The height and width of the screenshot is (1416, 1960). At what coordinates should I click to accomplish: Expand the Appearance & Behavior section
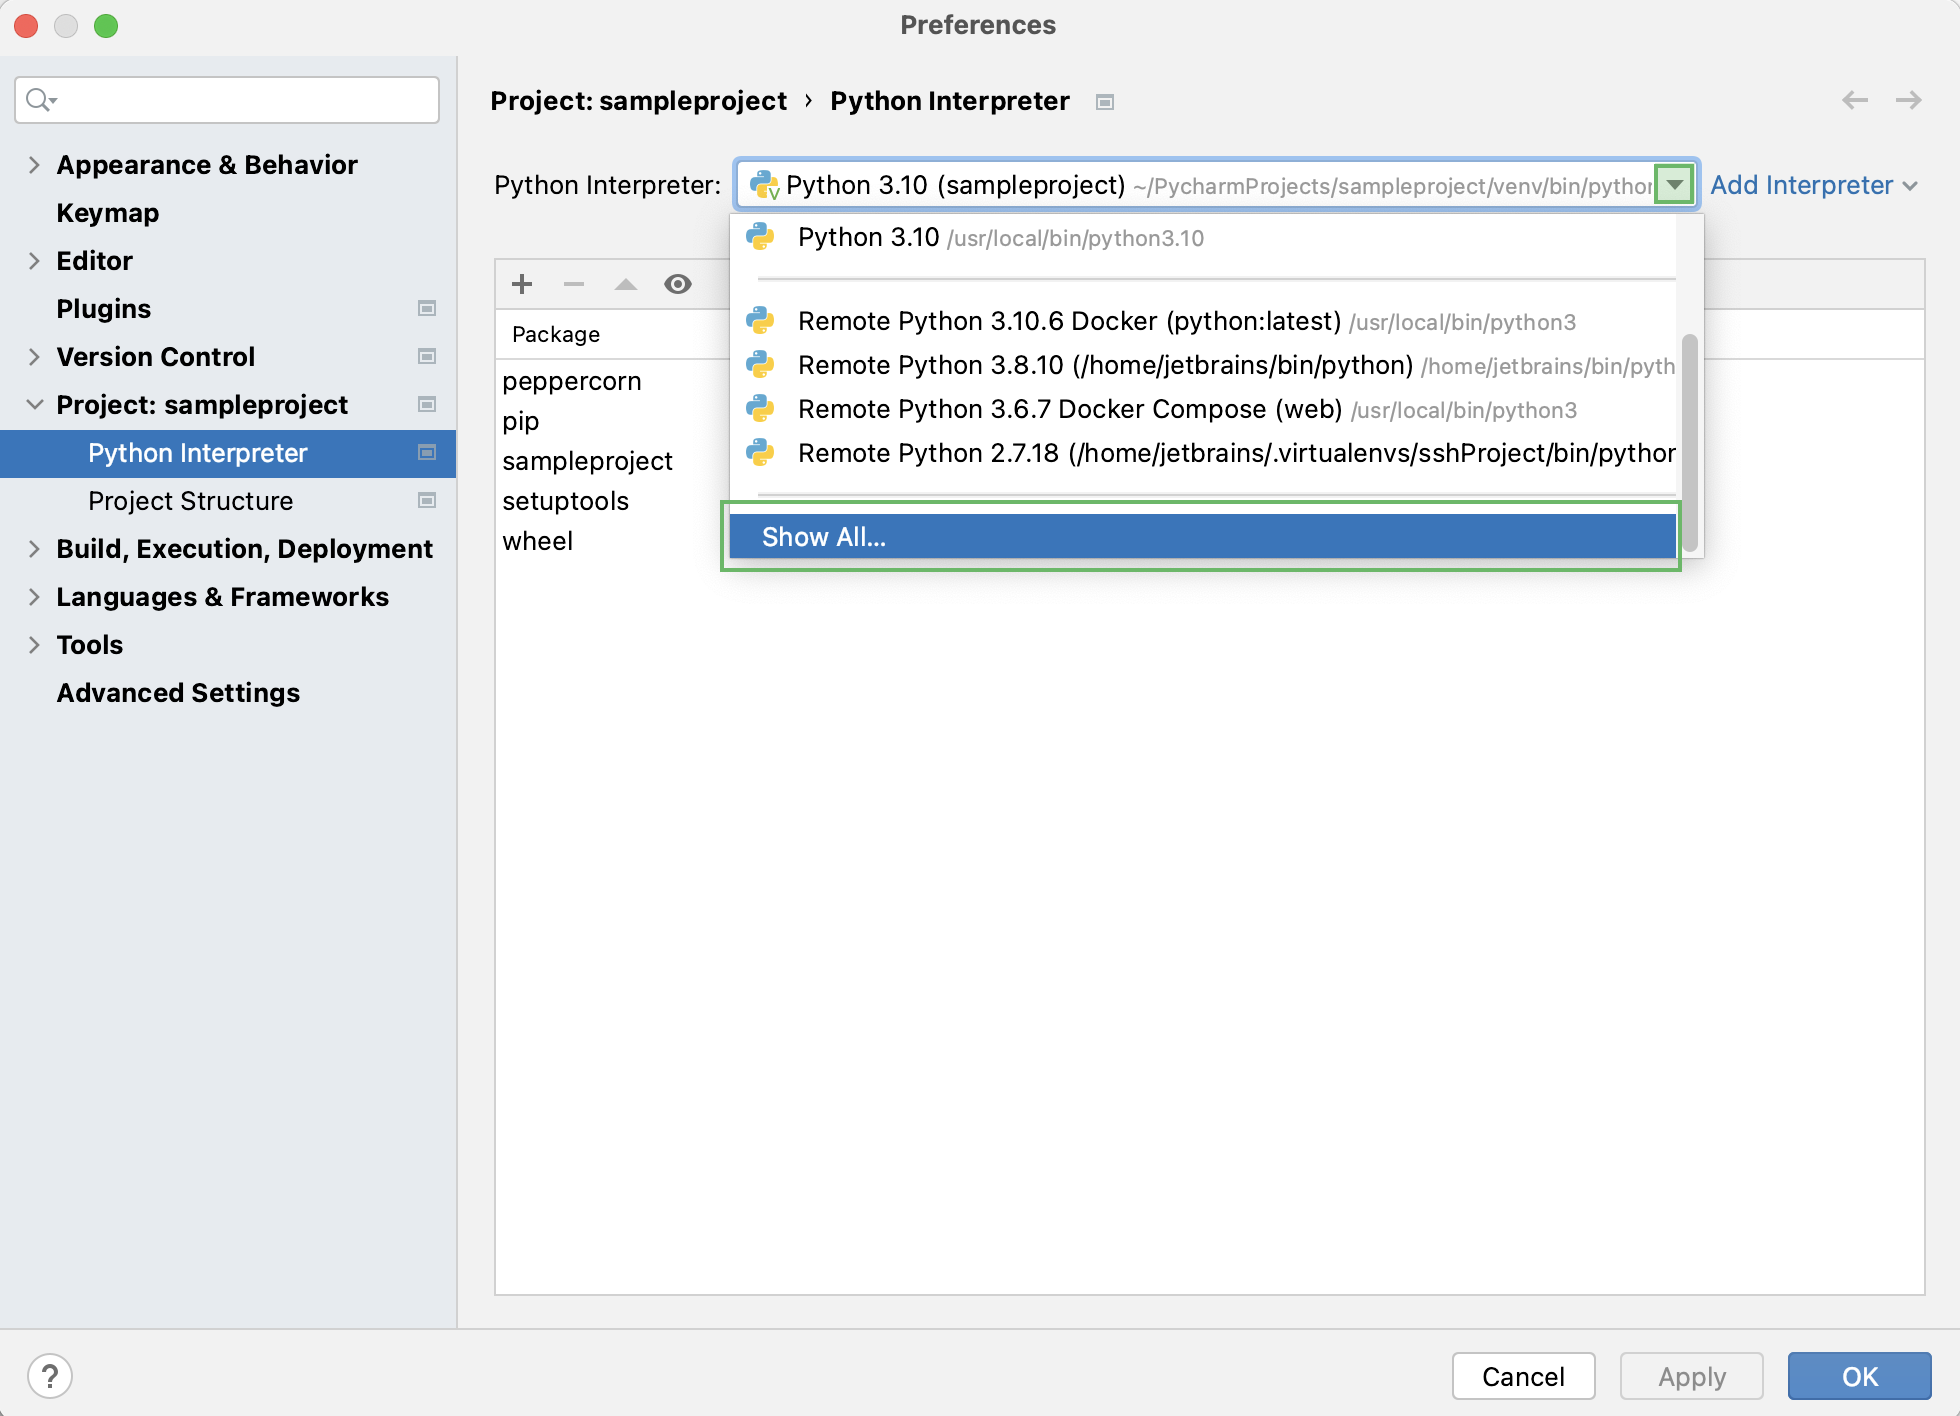33,164
